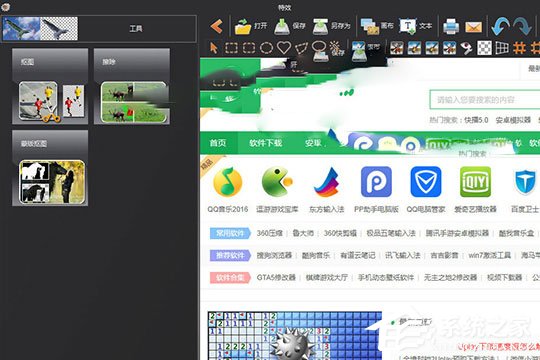This screenshot has height=360, width=540.
Task: Select the magic wand tool
Action: (x=335, y=47)
